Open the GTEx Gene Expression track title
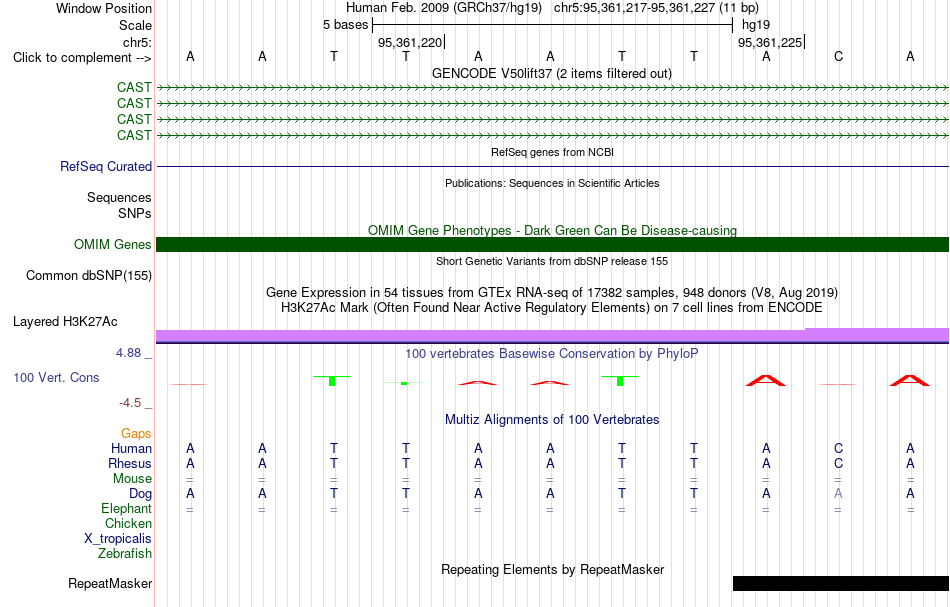Viewport: 950px width, 607px height. tap(552, 293)
